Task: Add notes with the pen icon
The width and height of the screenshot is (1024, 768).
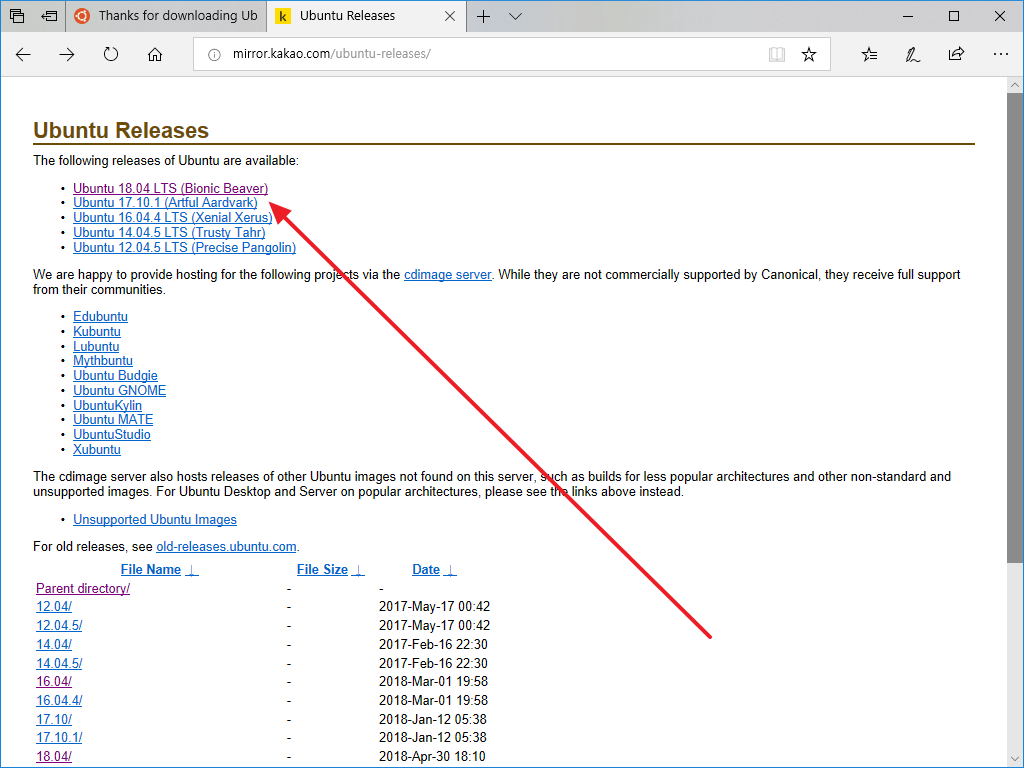Action: tap(912, 54)
